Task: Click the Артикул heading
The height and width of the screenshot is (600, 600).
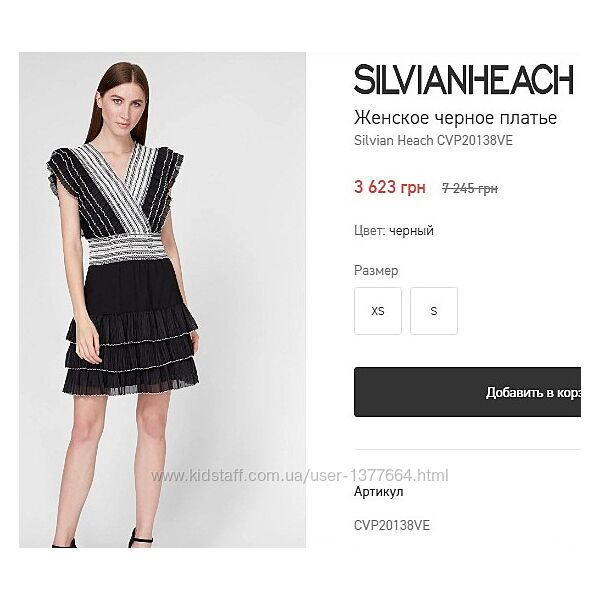Action: click(378, 491)
